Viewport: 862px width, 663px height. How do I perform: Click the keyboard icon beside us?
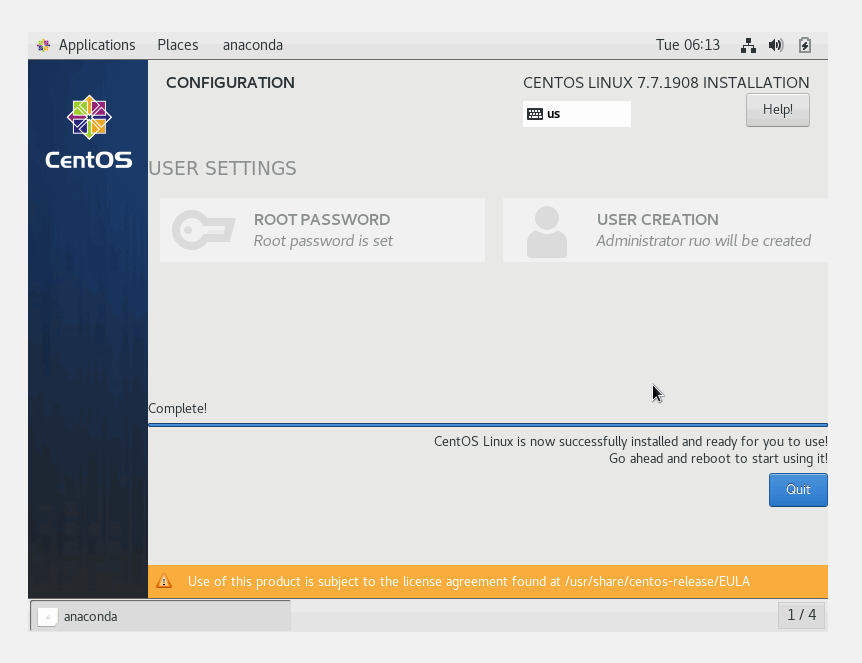(x=535, y=114)
